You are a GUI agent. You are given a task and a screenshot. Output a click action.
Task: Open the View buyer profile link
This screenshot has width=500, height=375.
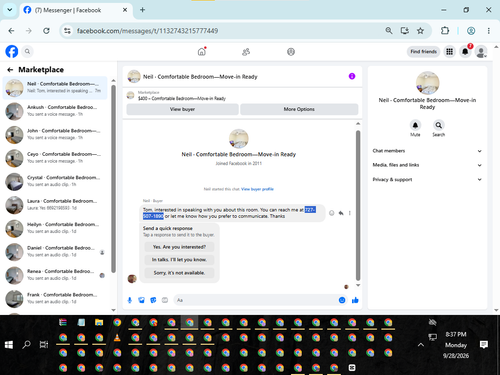[257, 189]
